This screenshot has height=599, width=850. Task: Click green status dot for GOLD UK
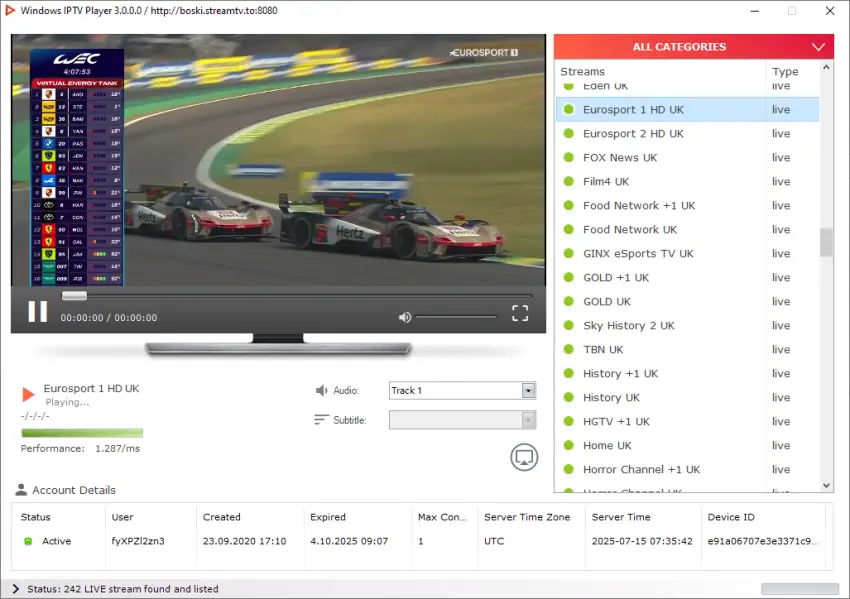point(569,301)
